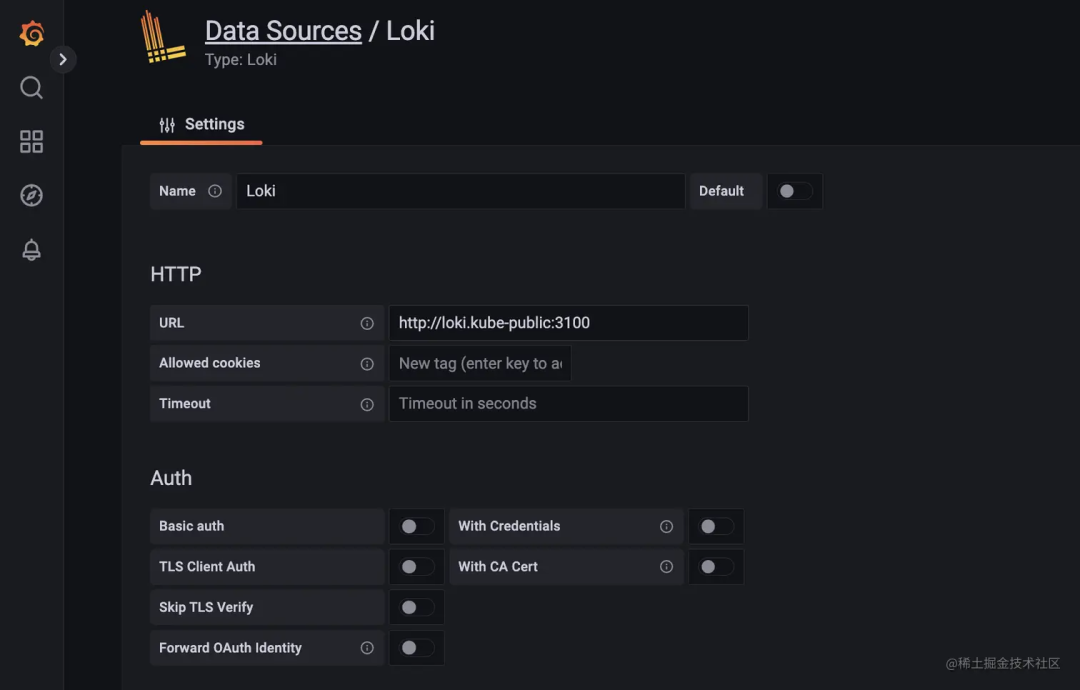Click the Allowed cookies info icon

pos(367,364)
